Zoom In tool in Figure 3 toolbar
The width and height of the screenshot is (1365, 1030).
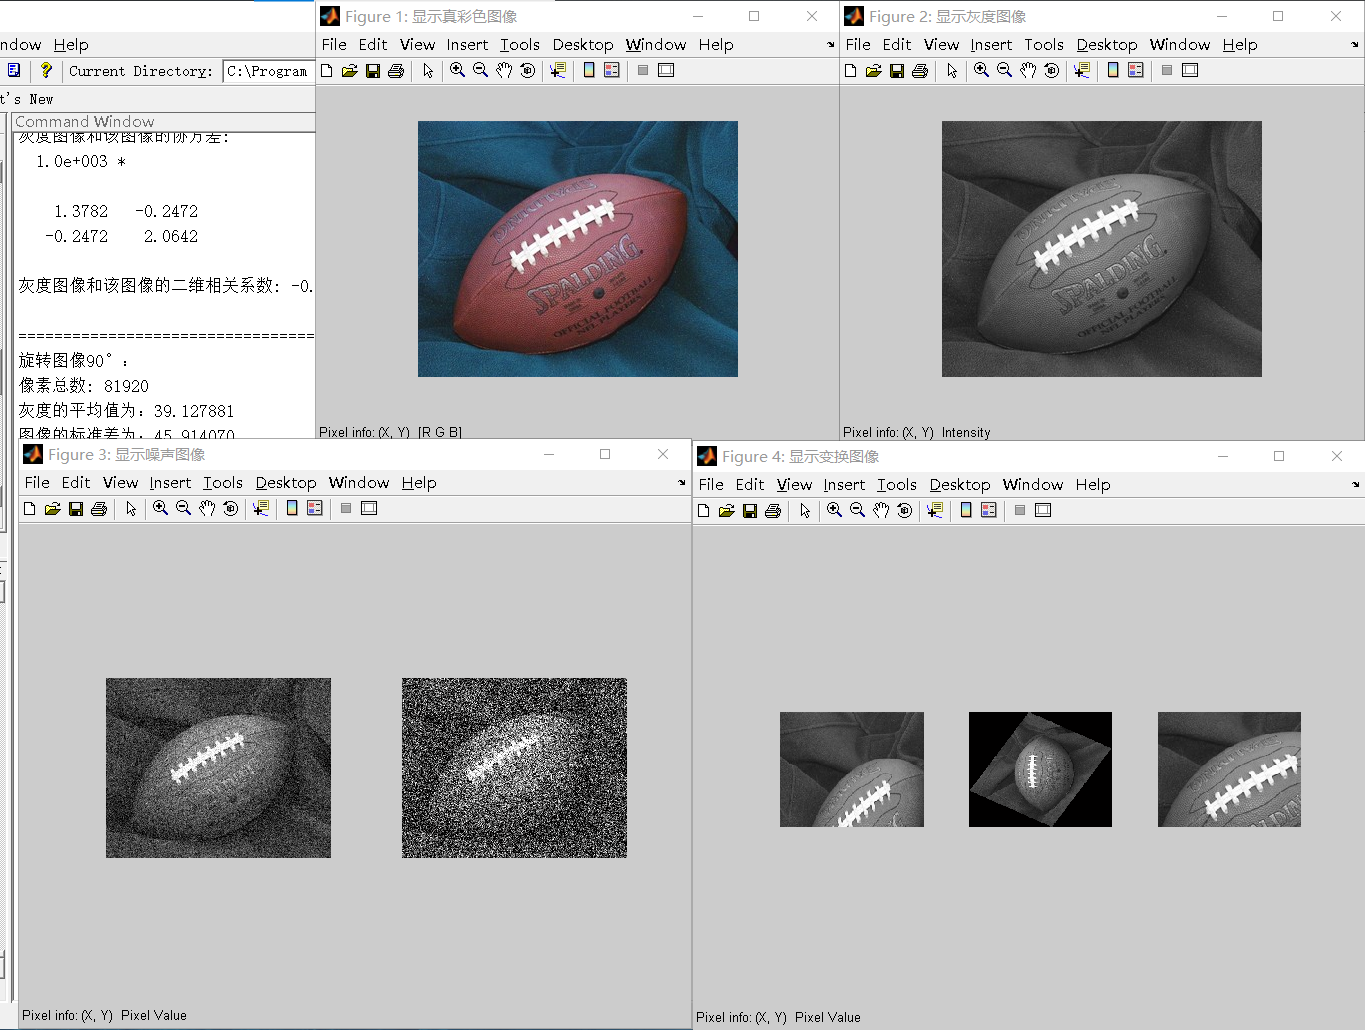point(160,509)
